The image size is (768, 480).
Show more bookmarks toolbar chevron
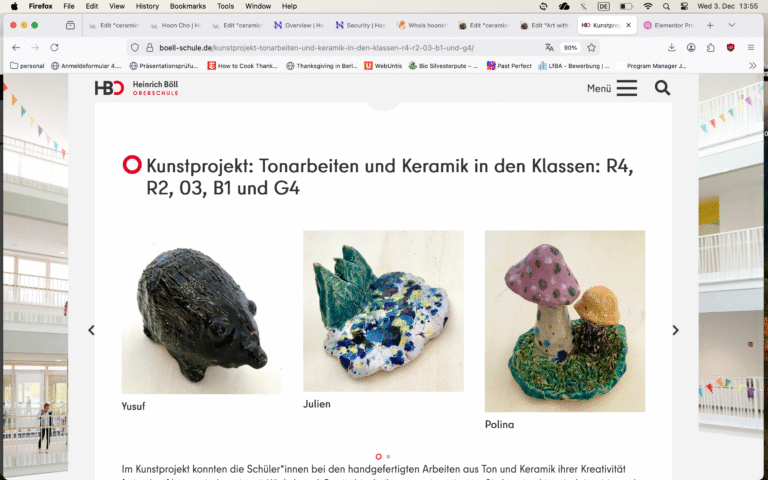[753, 66]
